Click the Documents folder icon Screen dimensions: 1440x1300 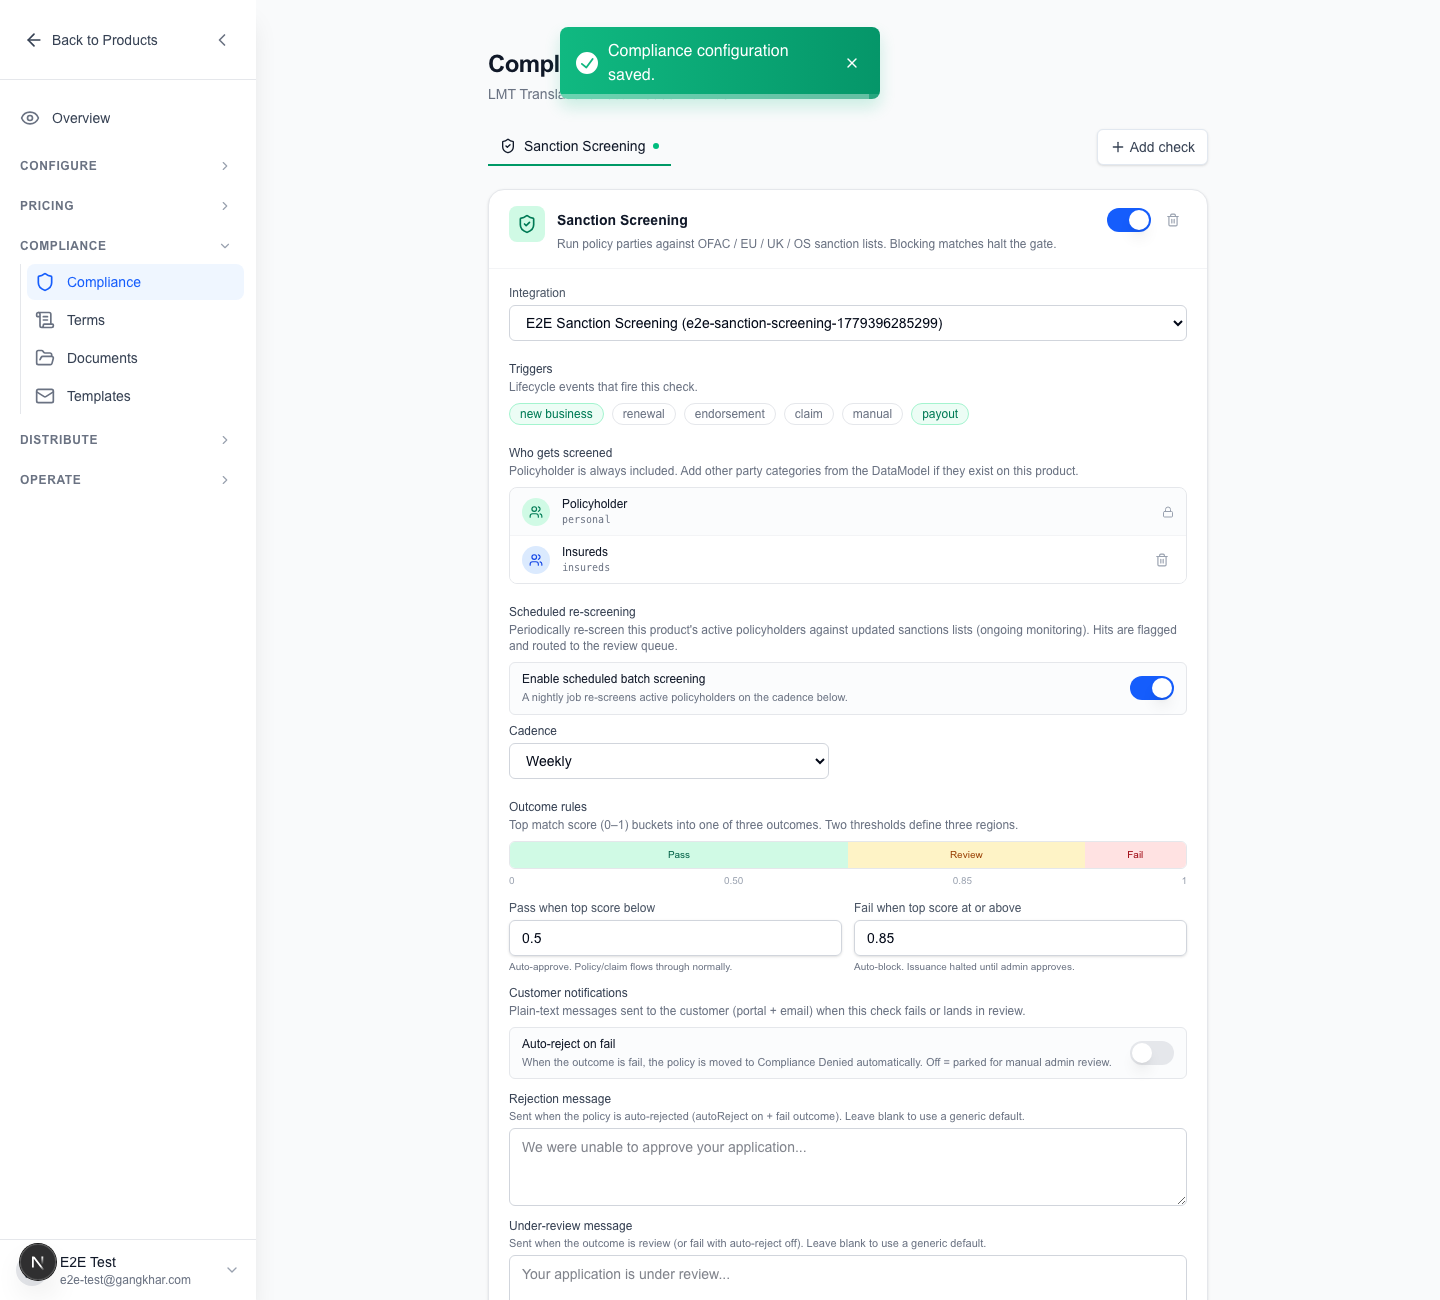pyautogui.click(x=45, y=358)
